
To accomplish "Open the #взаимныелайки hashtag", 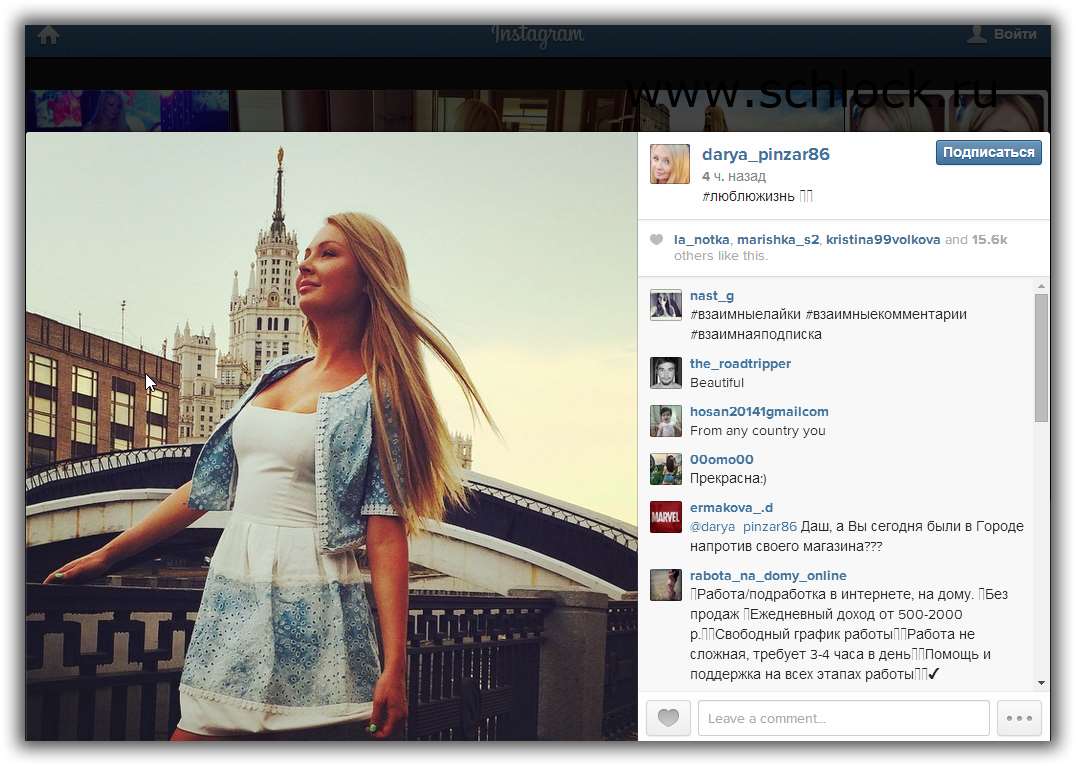I will pos(745,314).
